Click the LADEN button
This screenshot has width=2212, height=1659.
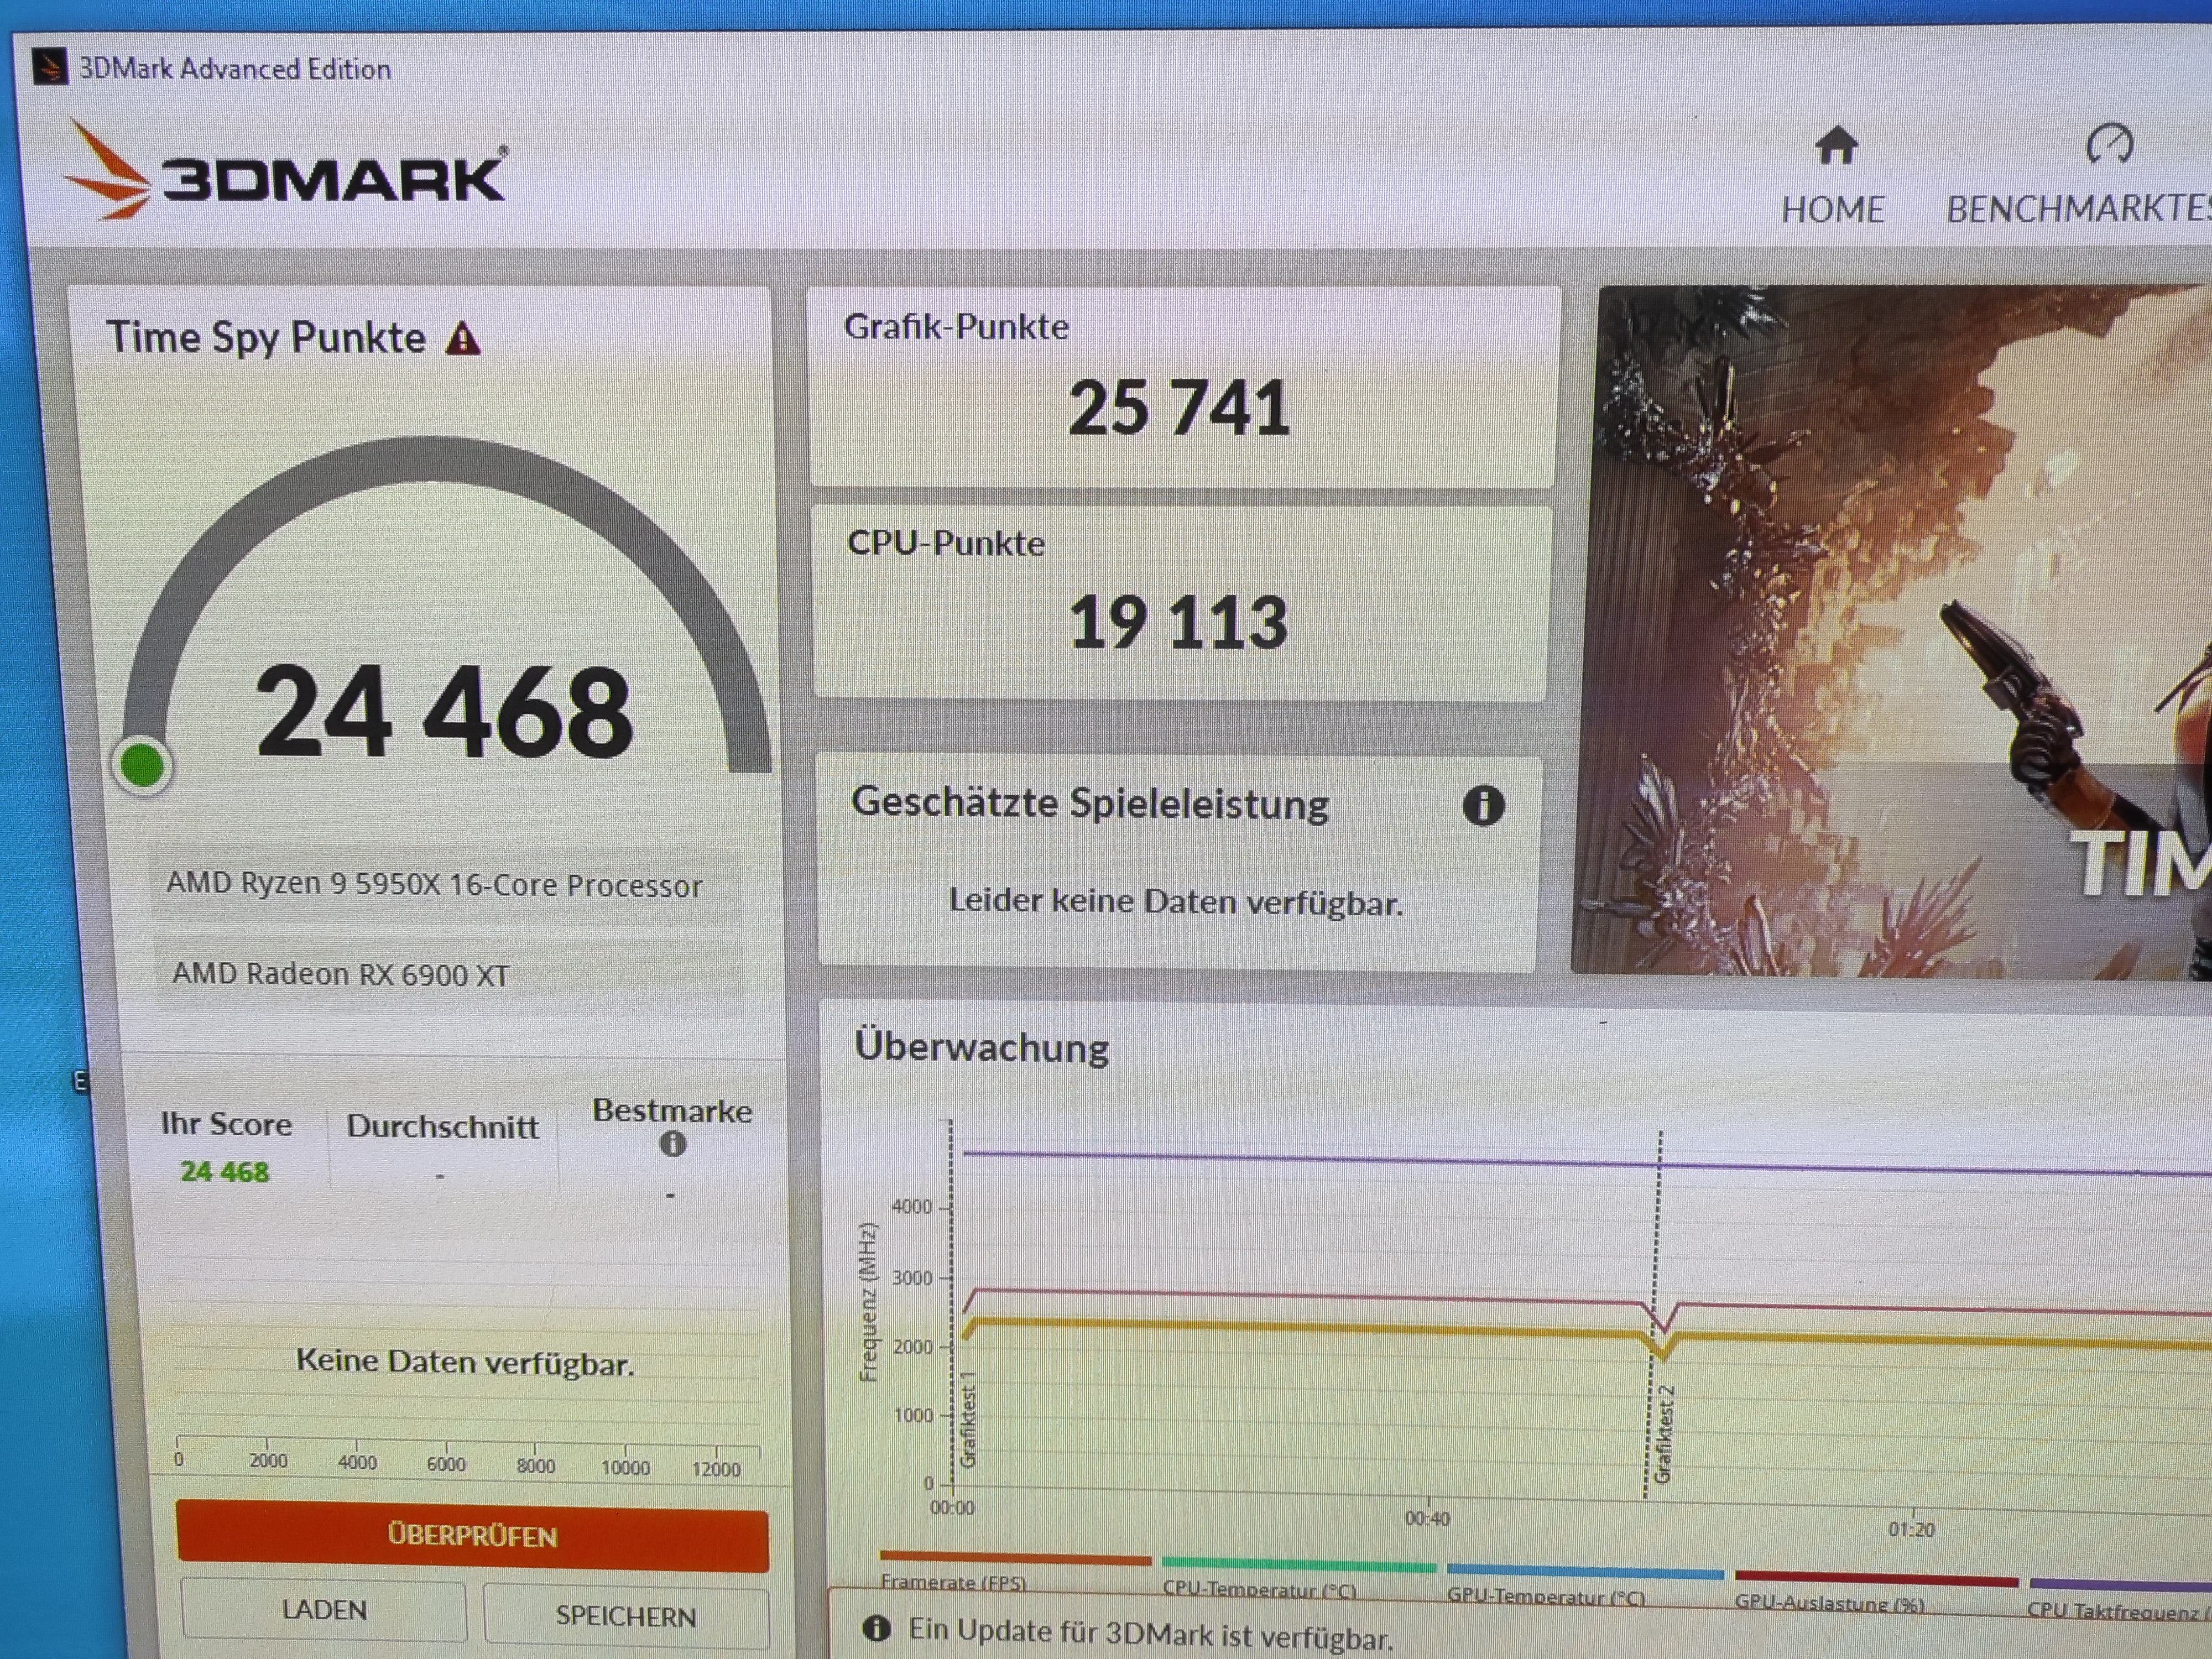point(324,1610)
